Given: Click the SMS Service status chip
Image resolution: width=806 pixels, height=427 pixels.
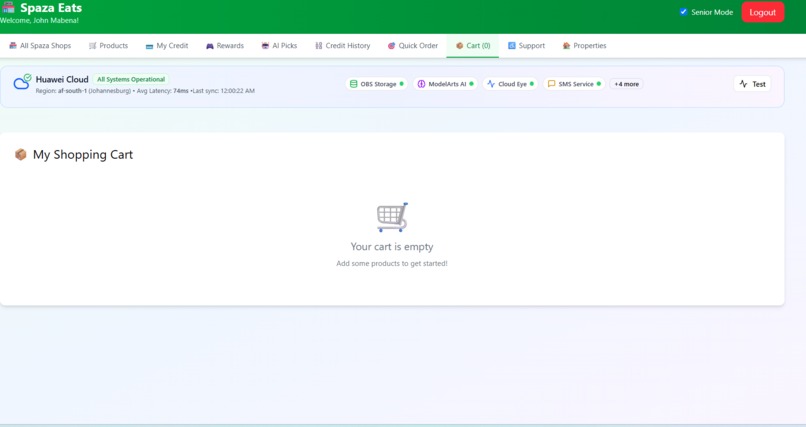Looking at the screenshot, I should tap(574, 84).
